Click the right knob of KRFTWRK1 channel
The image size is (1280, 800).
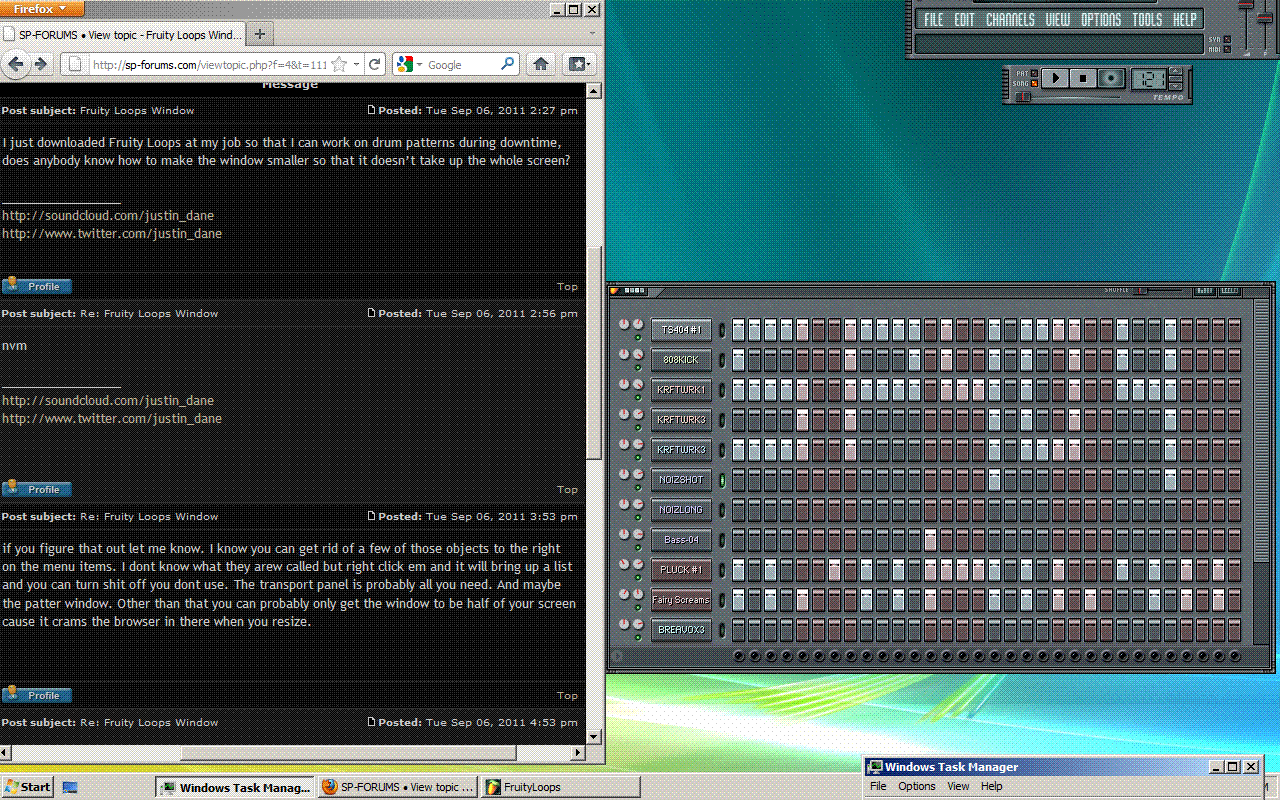pos(638,384)
